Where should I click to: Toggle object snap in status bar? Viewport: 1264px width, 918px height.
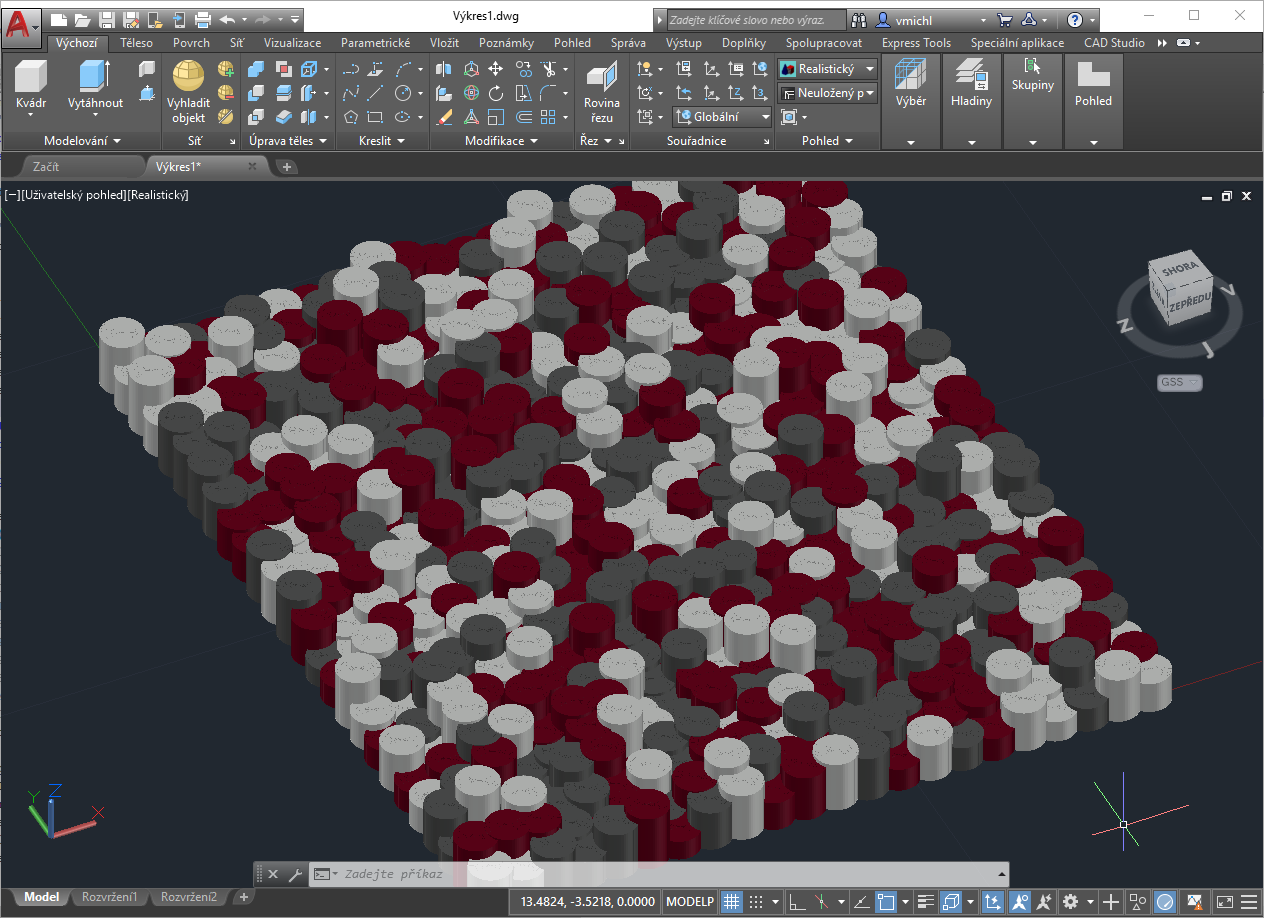[x=886, y=901]
